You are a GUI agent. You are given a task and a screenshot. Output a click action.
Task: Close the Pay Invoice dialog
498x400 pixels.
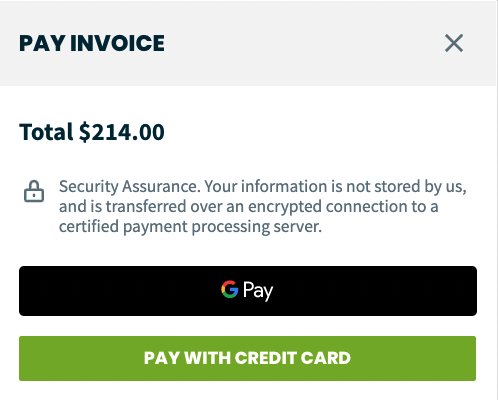(454, 43)
